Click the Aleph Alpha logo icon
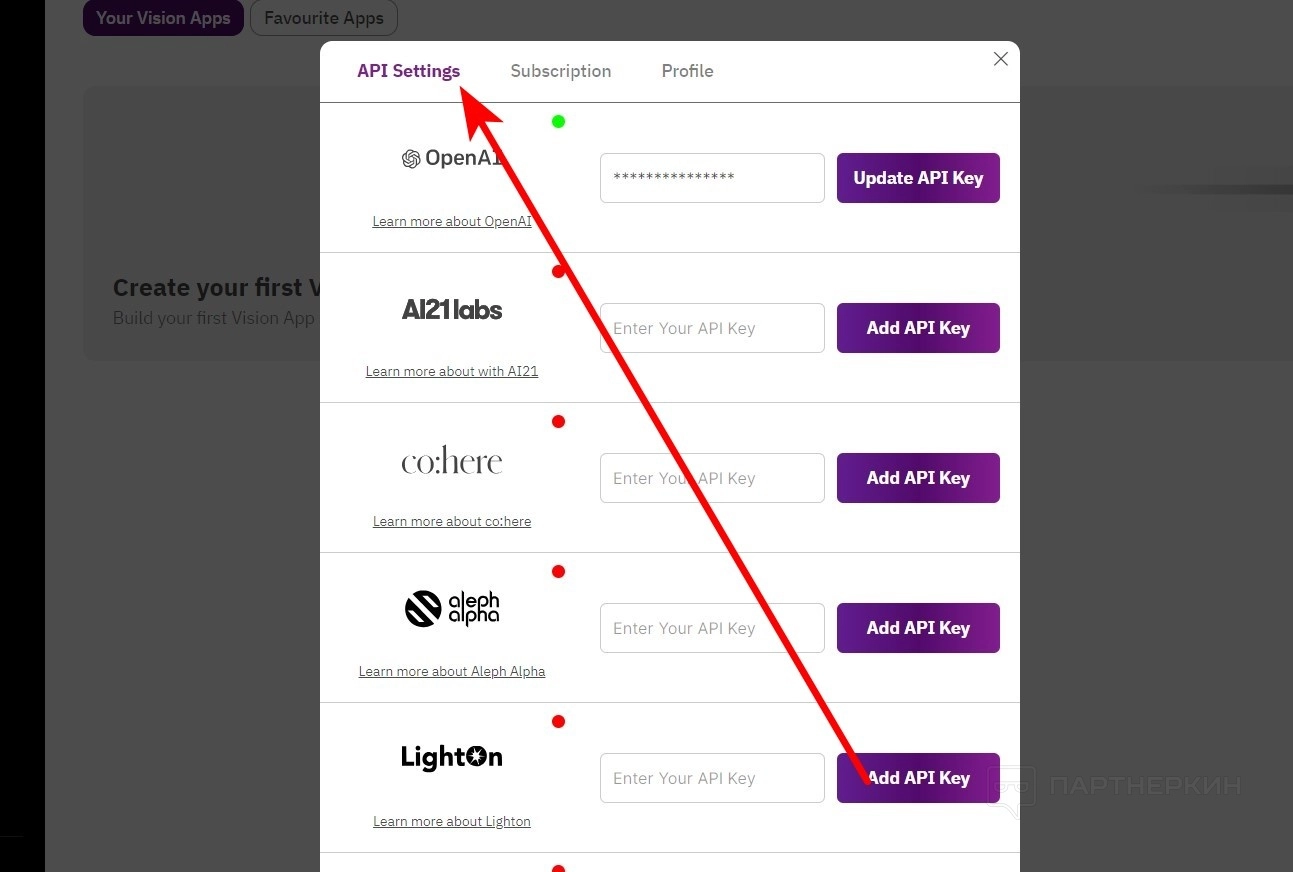The height and width of the screenshot is (872, 1293). click(x=423, y=609)
